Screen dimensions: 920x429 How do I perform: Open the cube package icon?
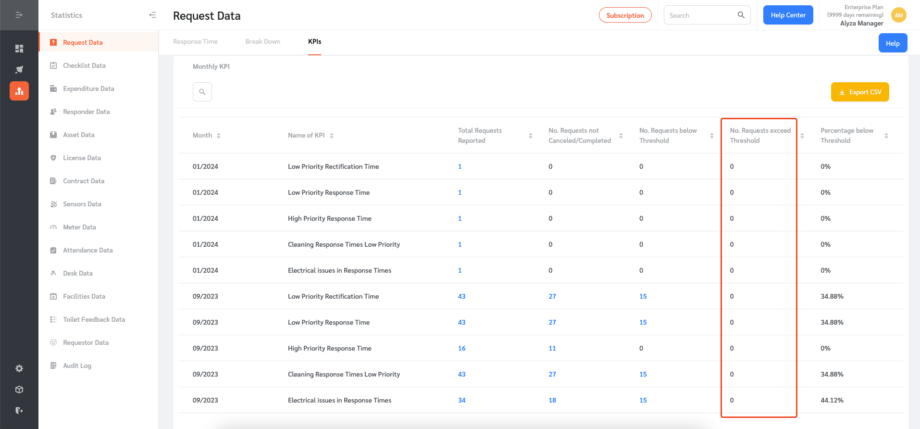pyautogui.click(x=19, y=390)
